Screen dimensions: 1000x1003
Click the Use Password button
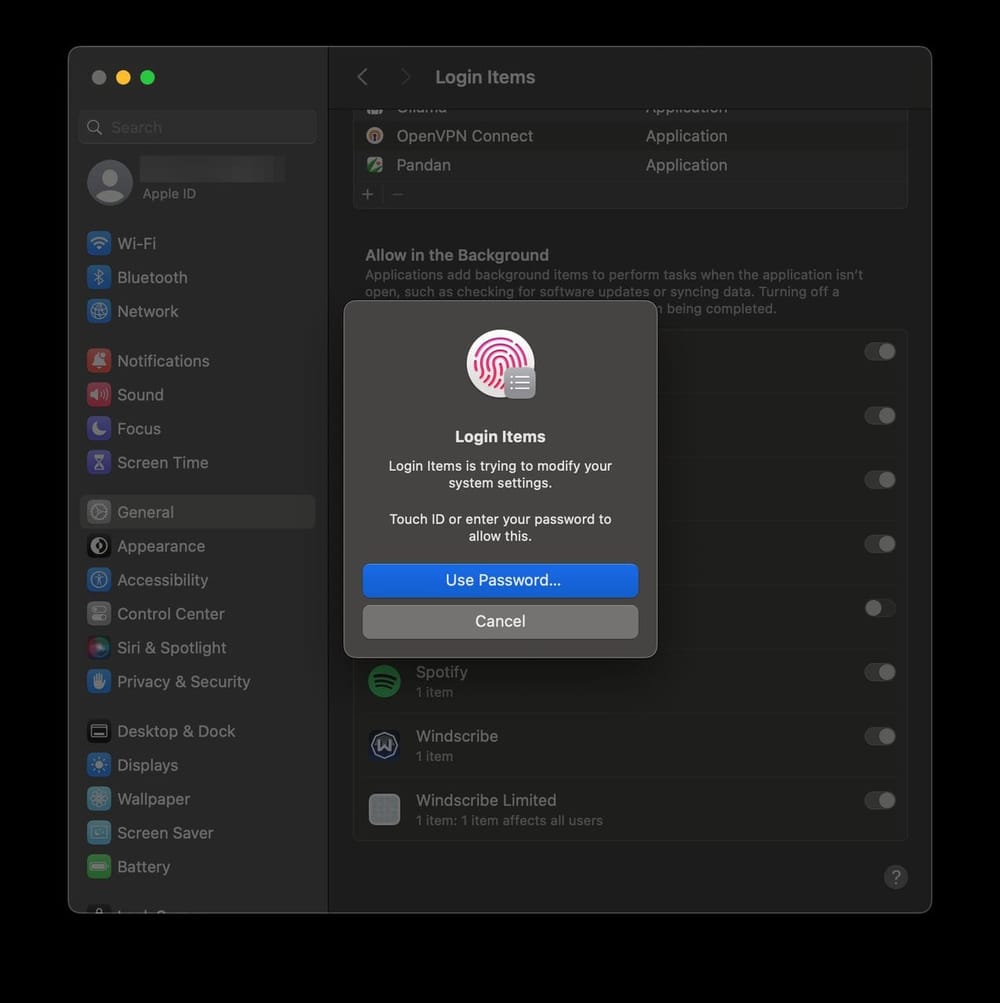pyautogui.click(x=500, y=580)
